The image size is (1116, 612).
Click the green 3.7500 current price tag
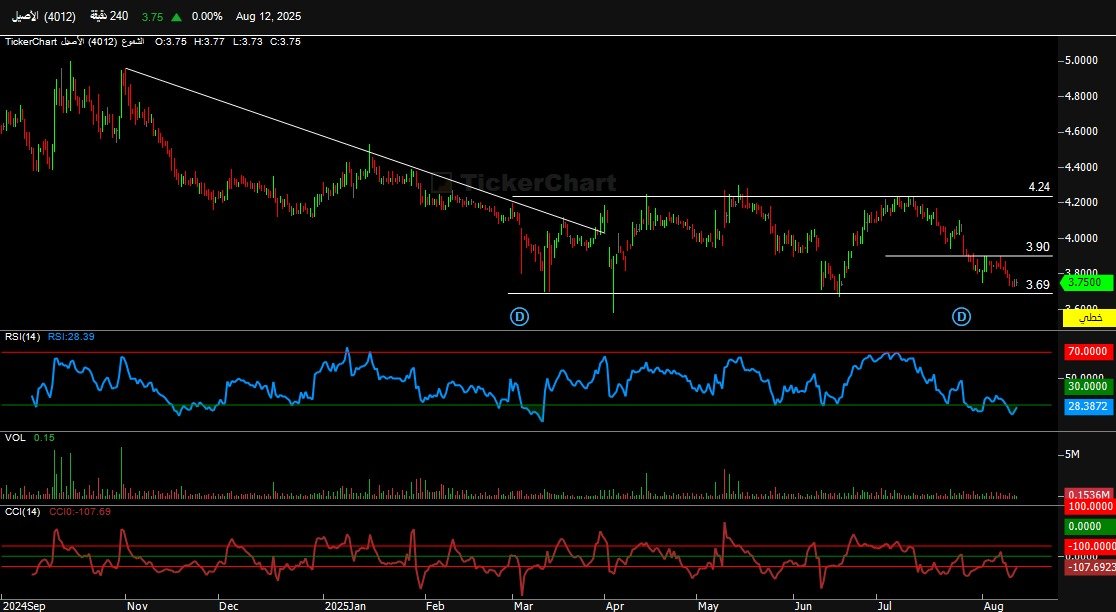pyautogui.click(x=1087, y=283)
